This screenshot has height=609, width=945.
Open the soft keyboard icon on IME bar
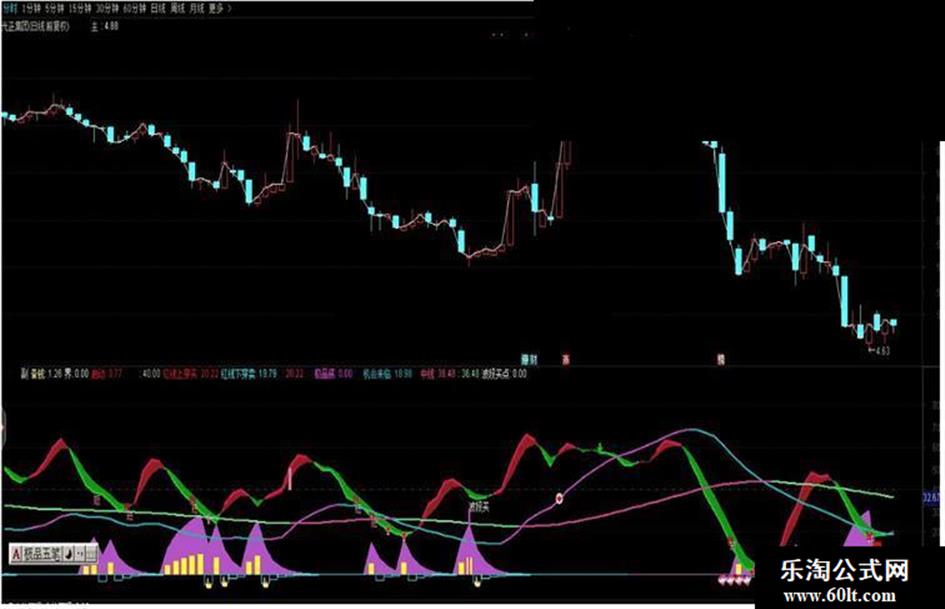pyautogui.click(x=91, y=554)
